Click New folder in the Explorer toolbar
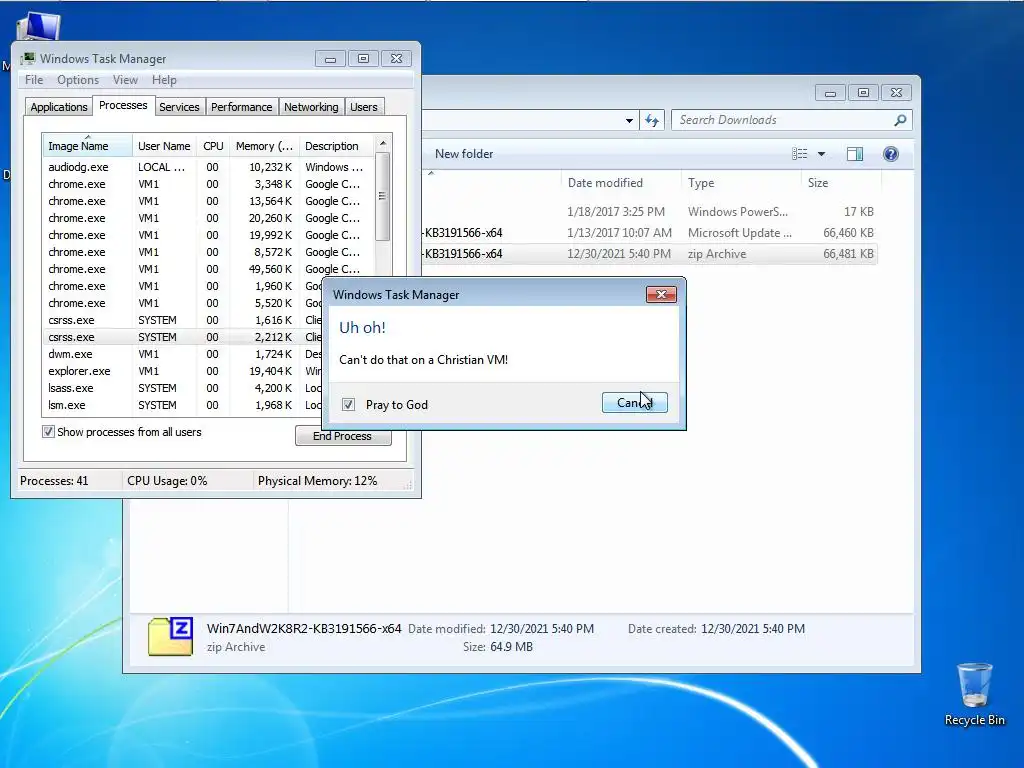The image size is (1024, 768). tap(464, 154)
